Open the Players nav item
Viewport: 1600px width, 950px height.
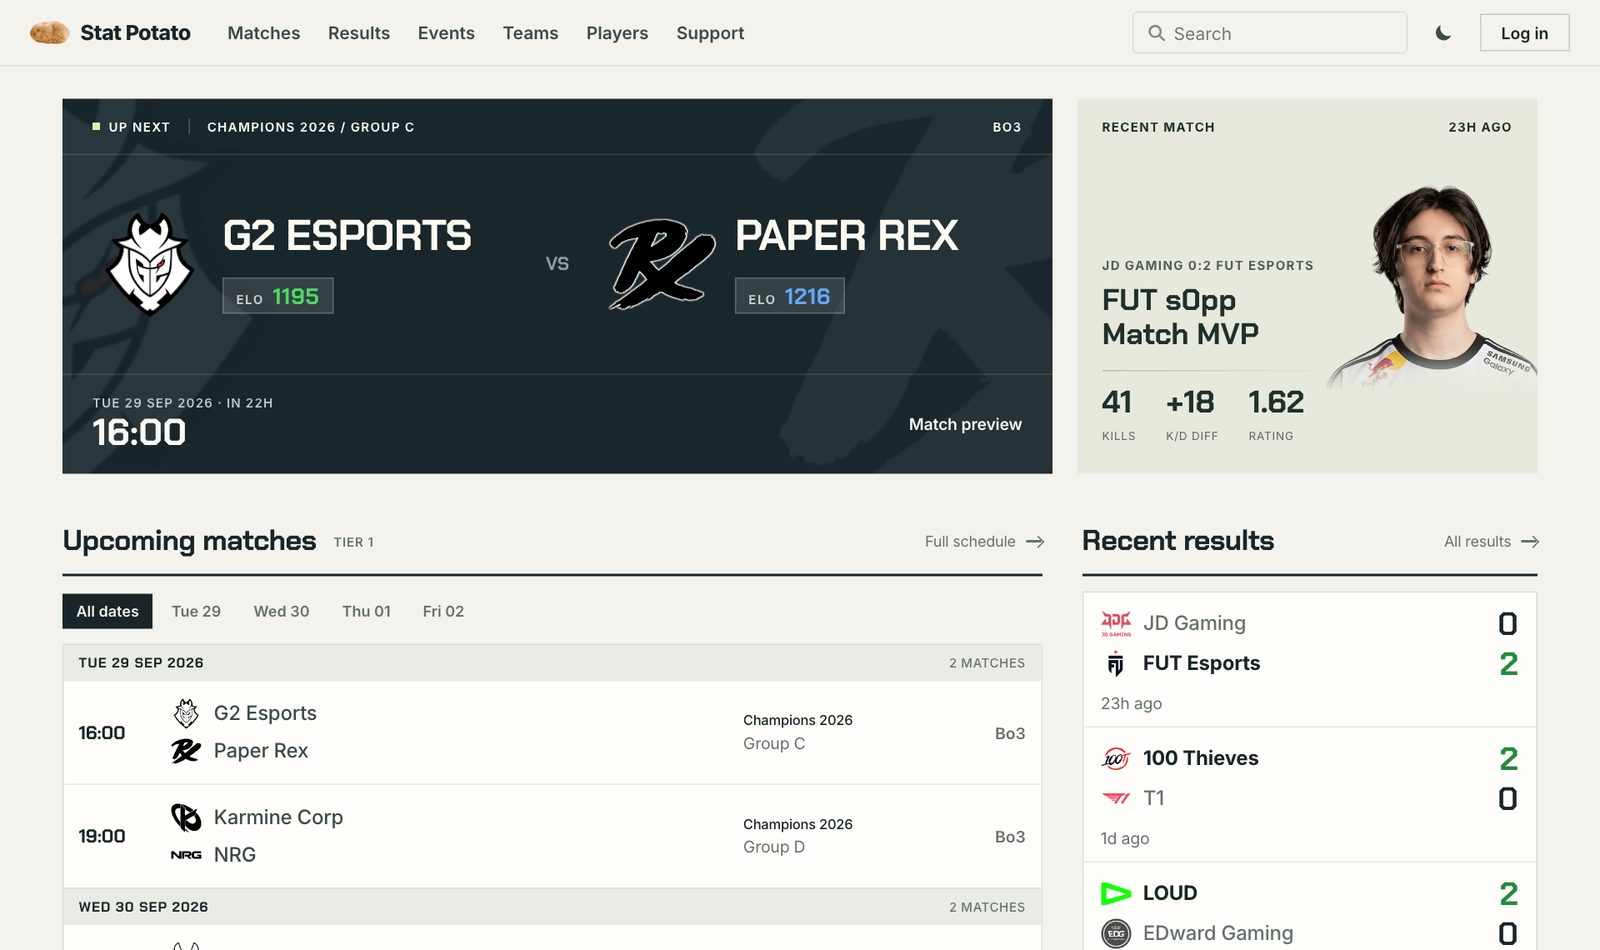click(x=617, y=33)
